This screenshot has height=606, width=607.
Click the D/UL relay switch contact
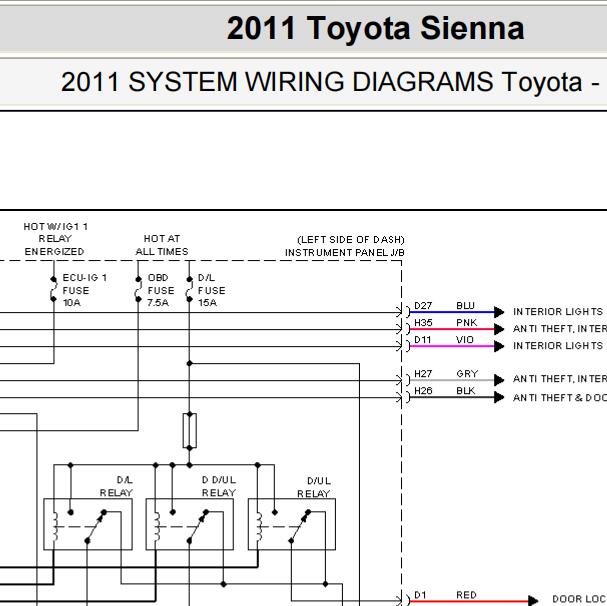300,527
